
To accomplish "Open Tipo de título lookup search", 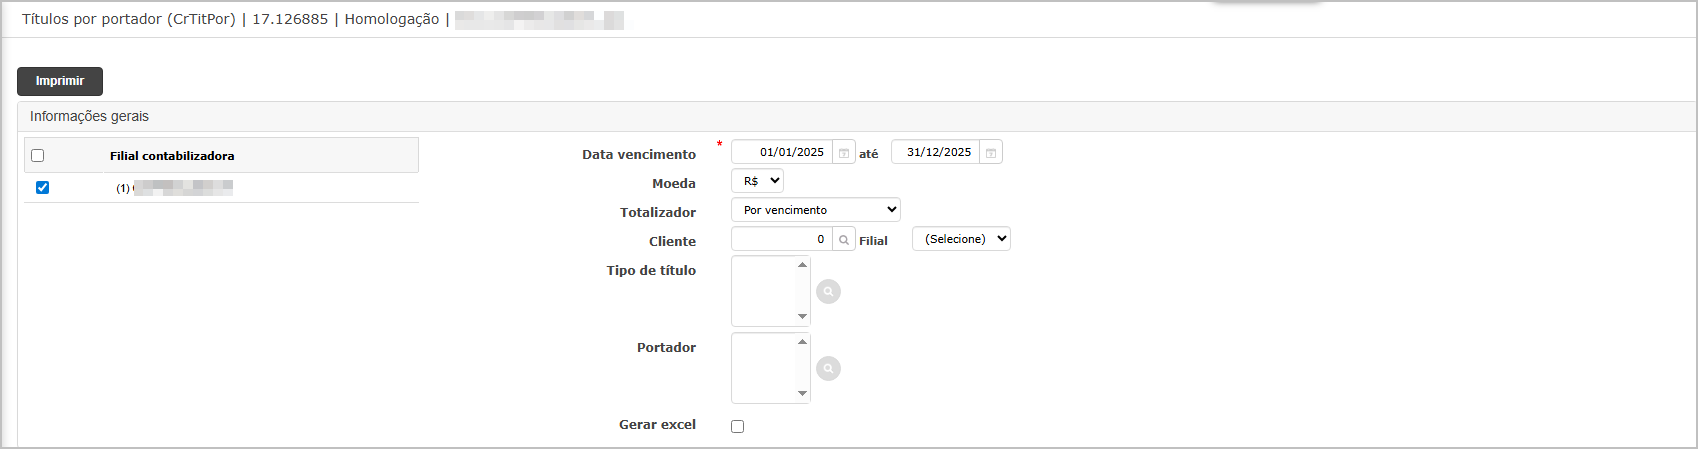I will click(828, 291).
